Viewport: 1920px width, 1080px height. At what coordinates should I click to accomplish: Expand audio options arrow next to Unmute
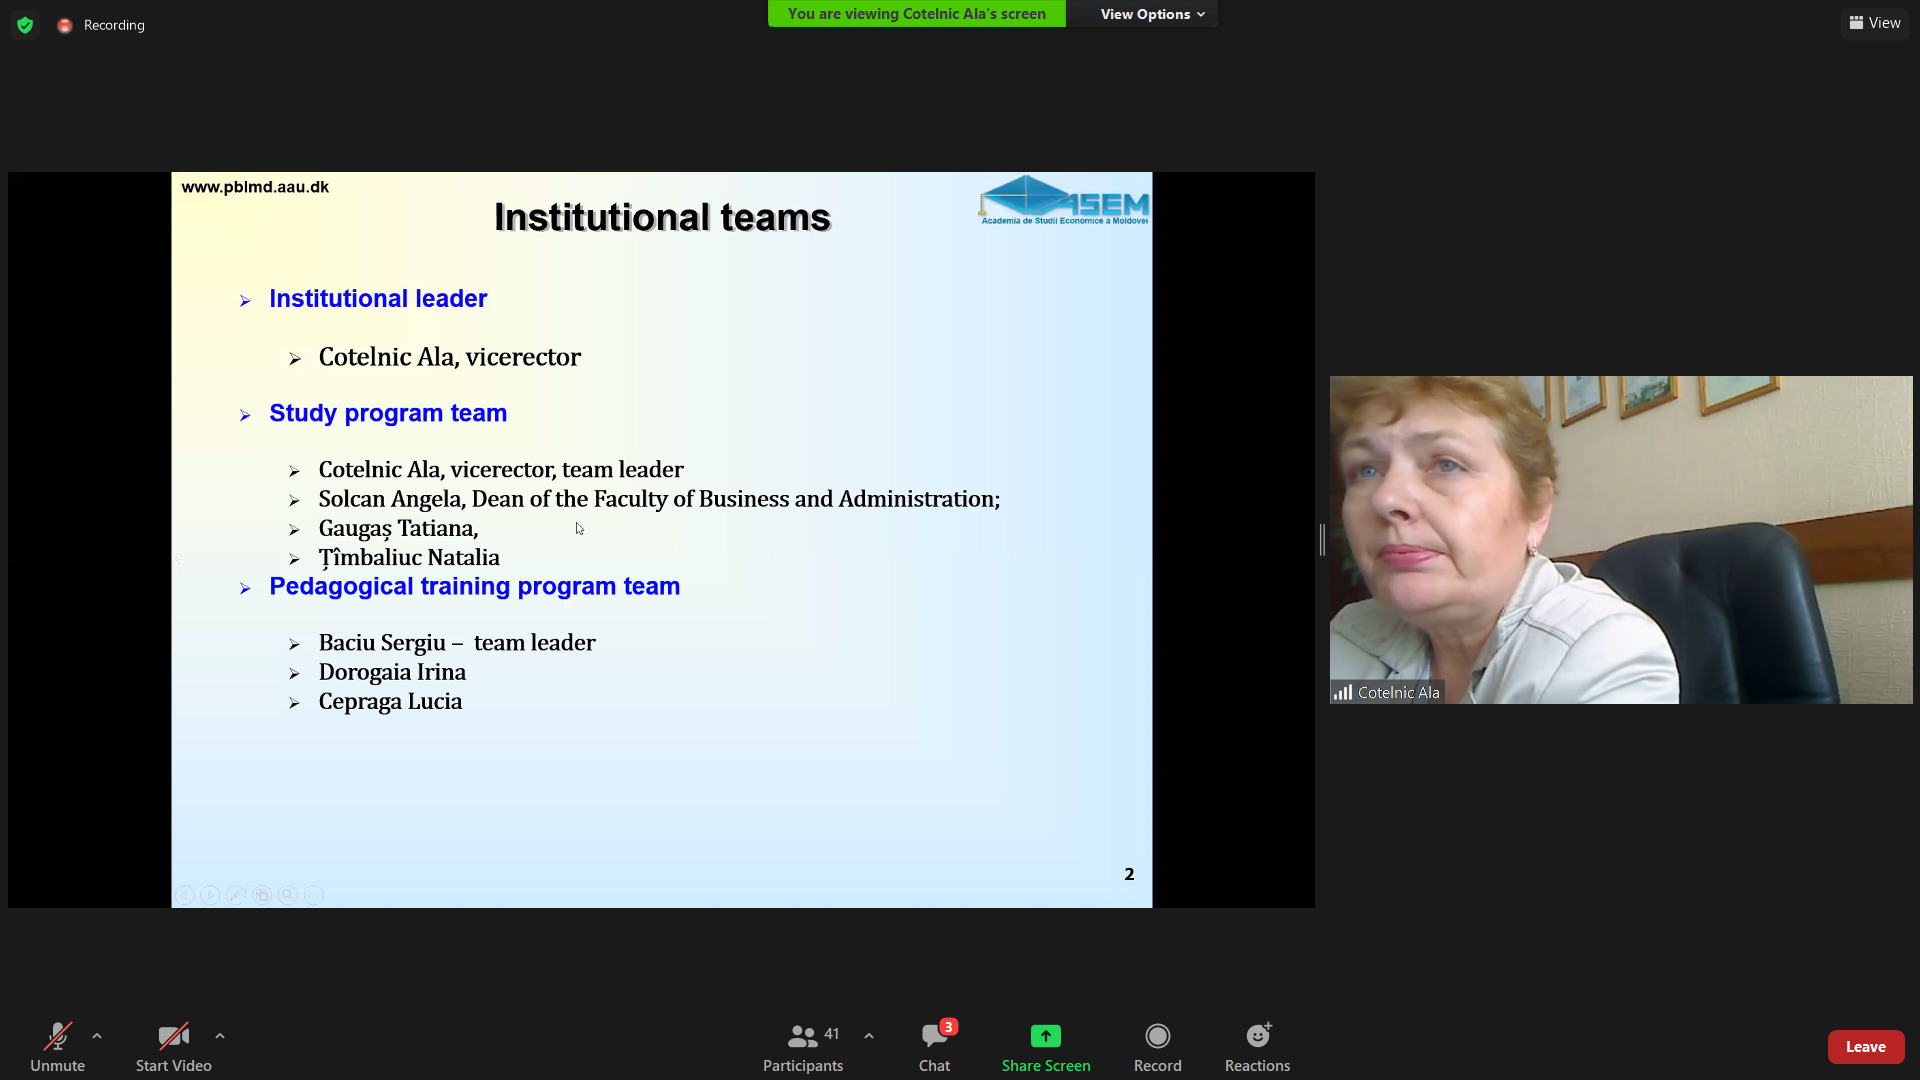97,1036
